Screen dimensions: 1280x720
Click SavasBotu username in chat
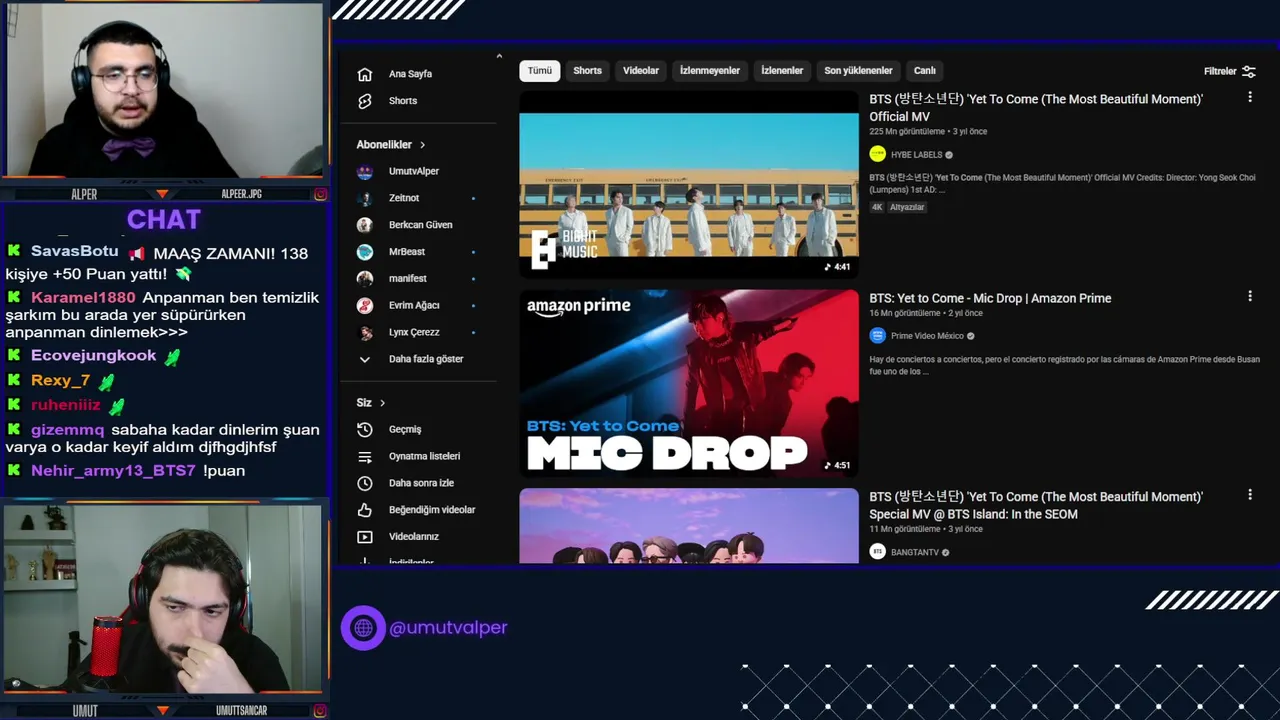pos(75,252)
